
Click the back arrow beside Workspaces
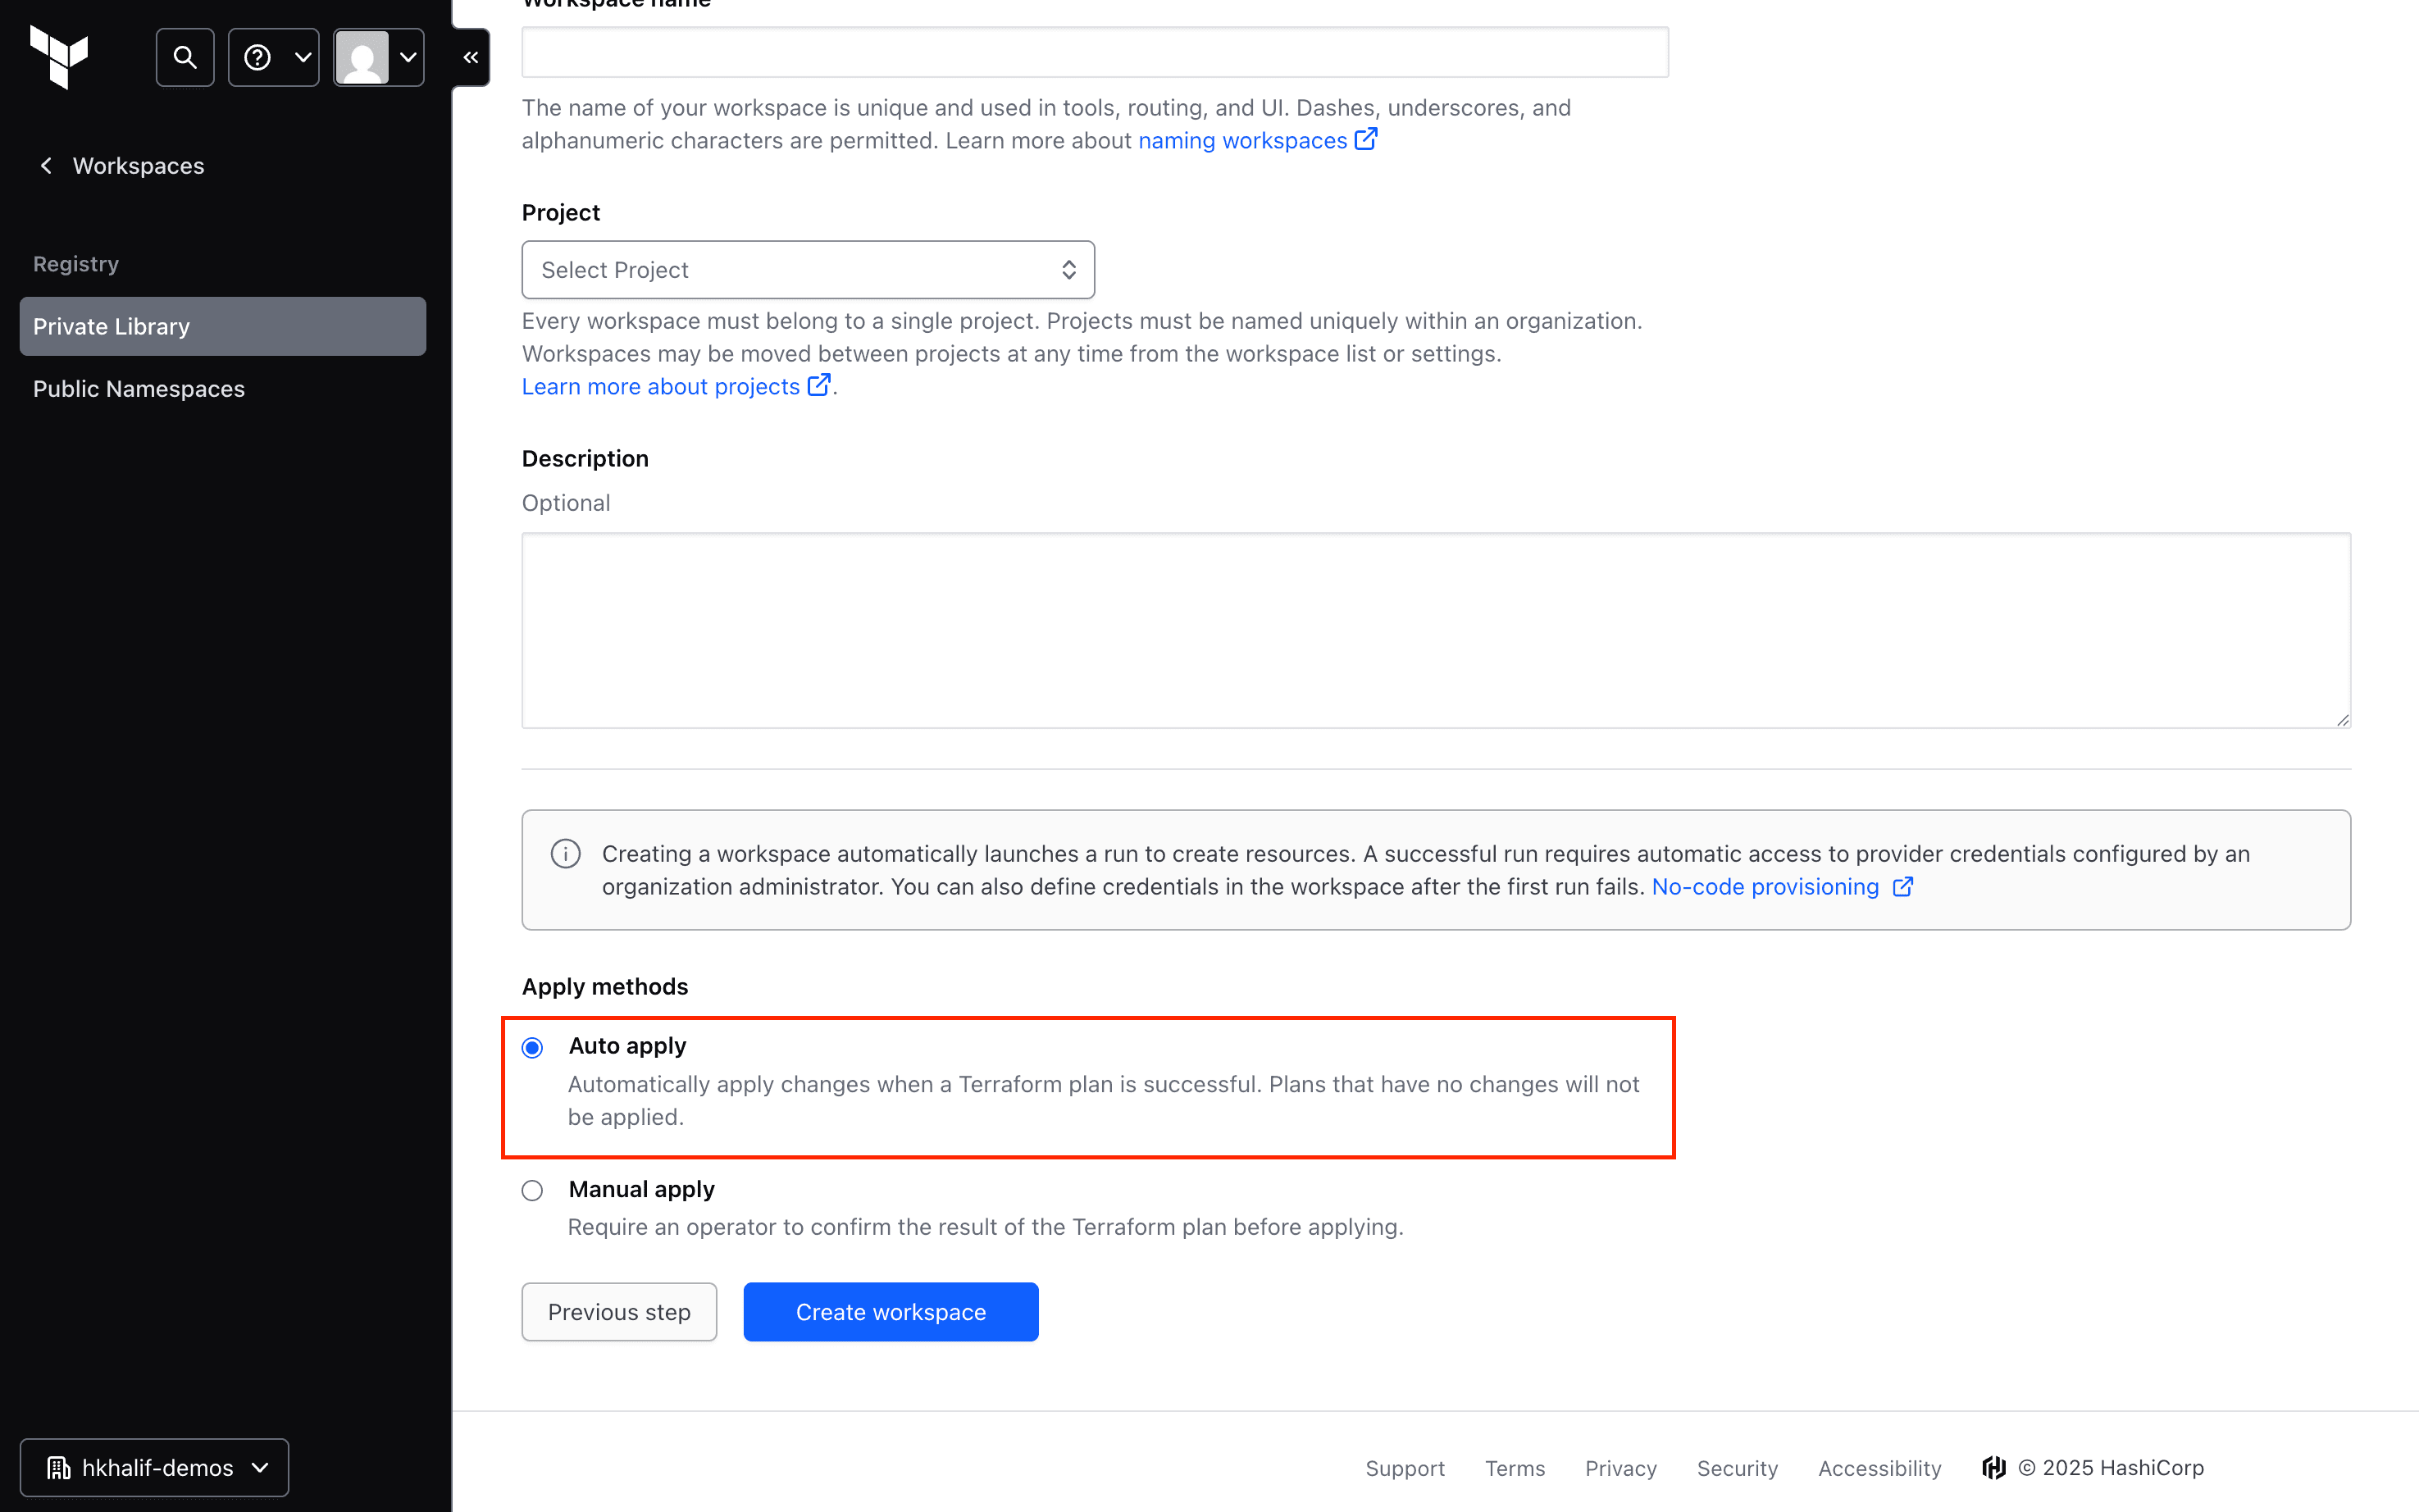click(x=46, y=165)
